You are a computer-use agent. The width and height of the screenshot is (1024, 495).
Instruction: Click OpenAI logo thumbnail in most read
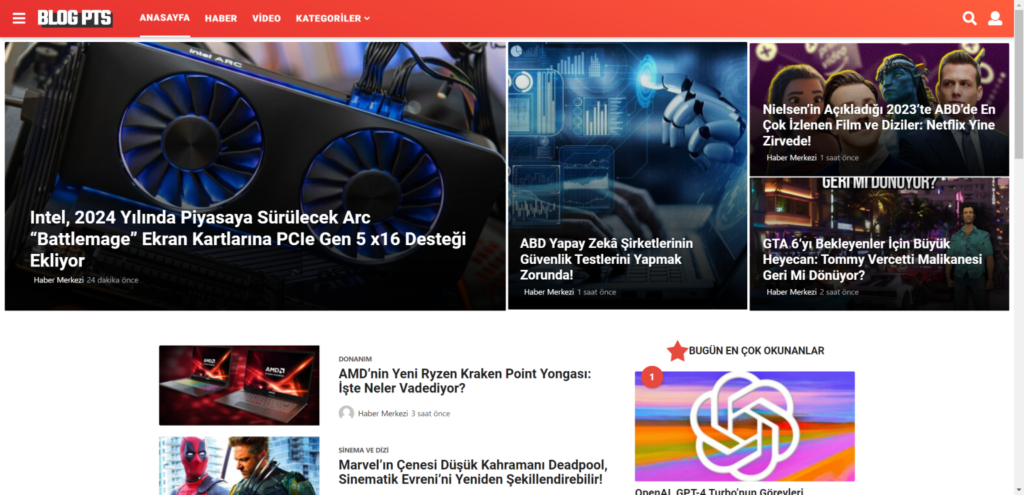744,426
